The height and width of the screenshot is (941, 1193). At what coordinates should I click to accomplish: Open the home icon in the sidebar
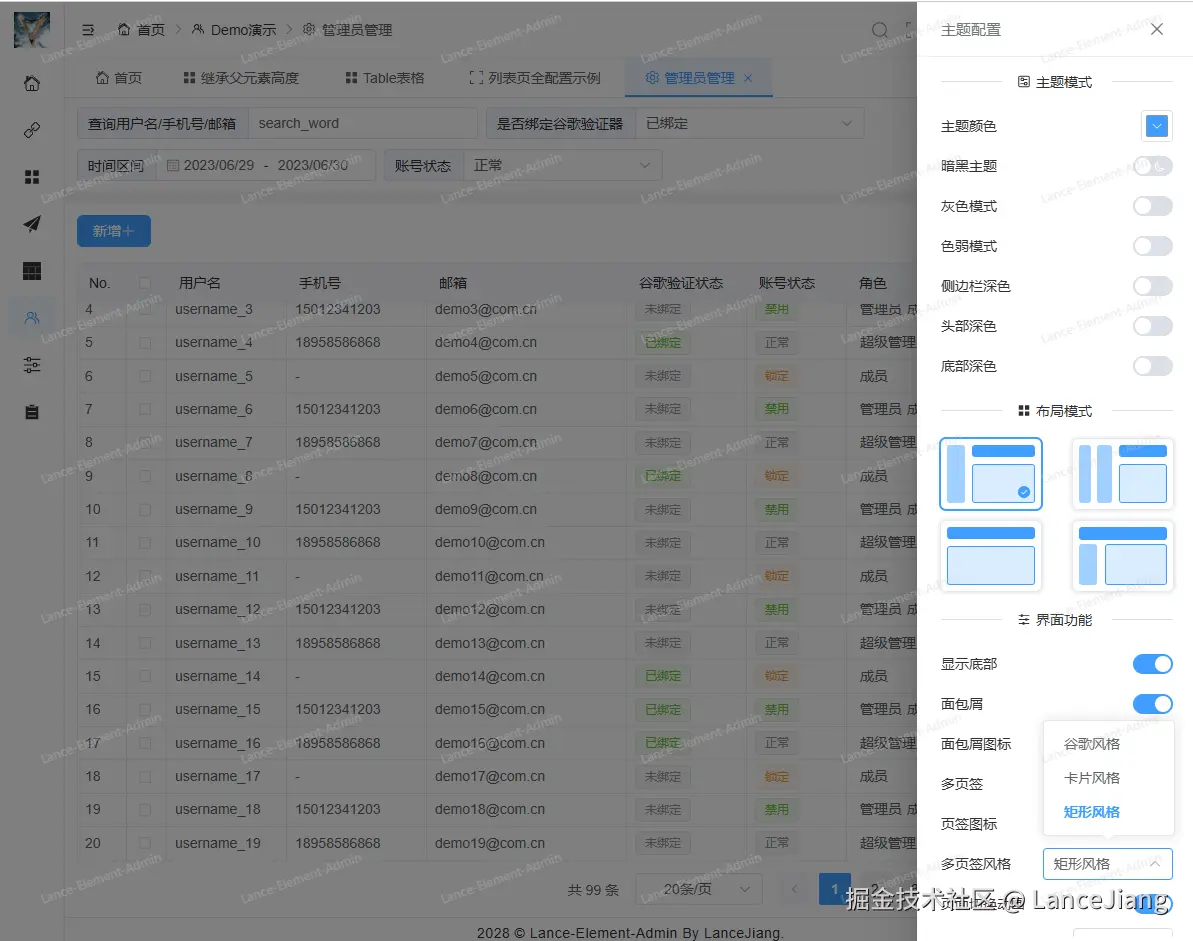tap(32, 84)
